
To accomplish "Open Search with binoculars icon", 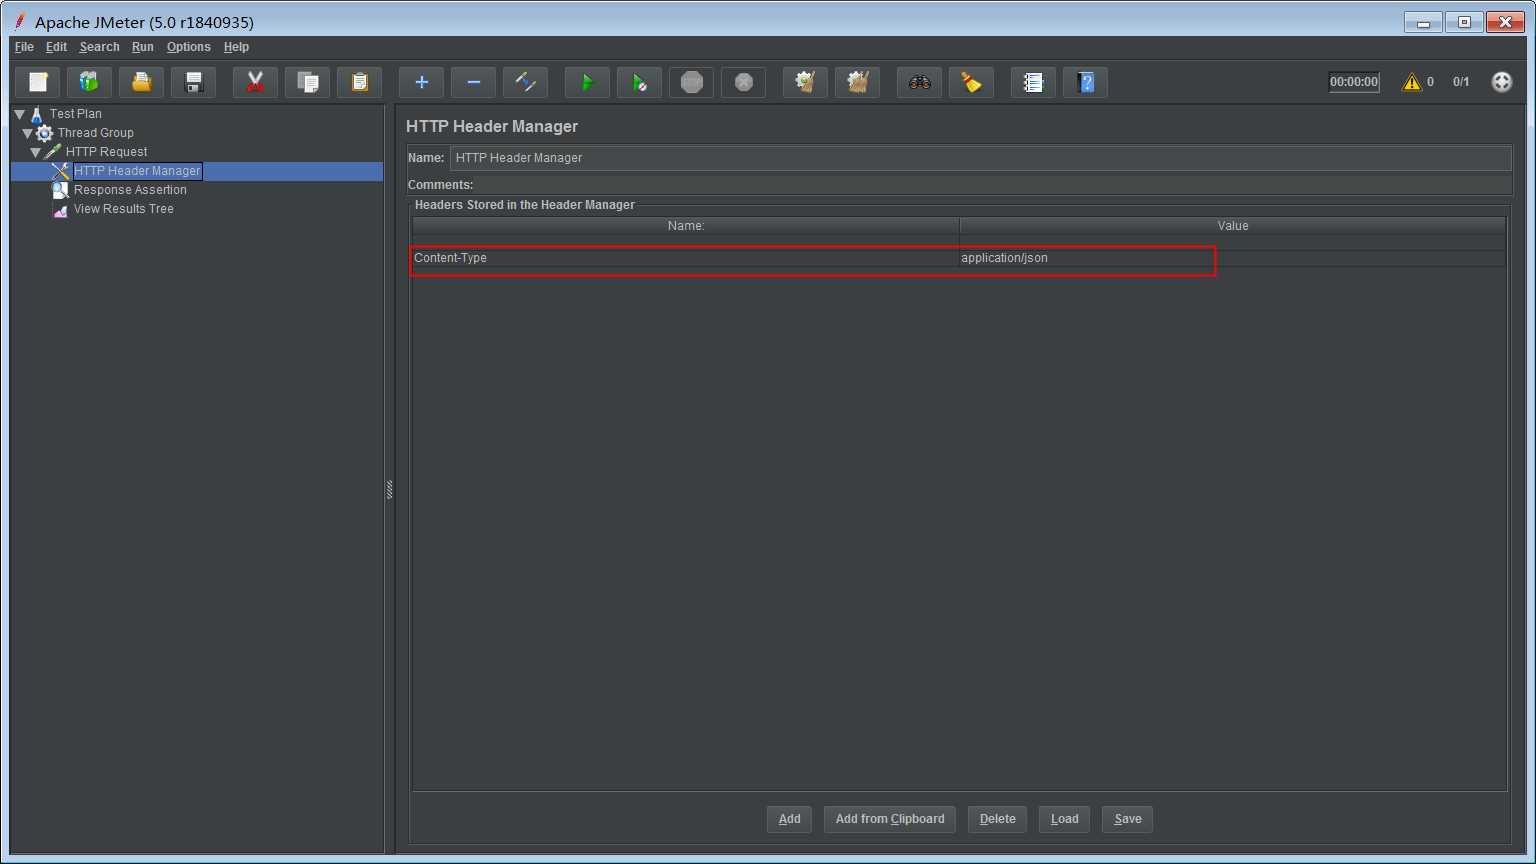I will point(920,82).
